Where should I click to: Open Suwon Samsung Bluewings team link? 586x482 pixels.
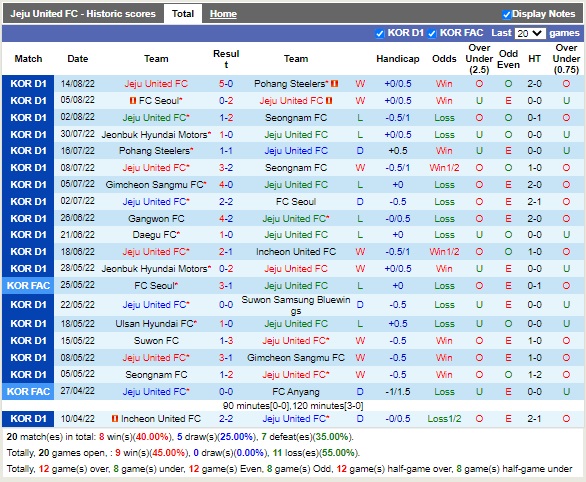pyautogui.click(x=296, y=305)
